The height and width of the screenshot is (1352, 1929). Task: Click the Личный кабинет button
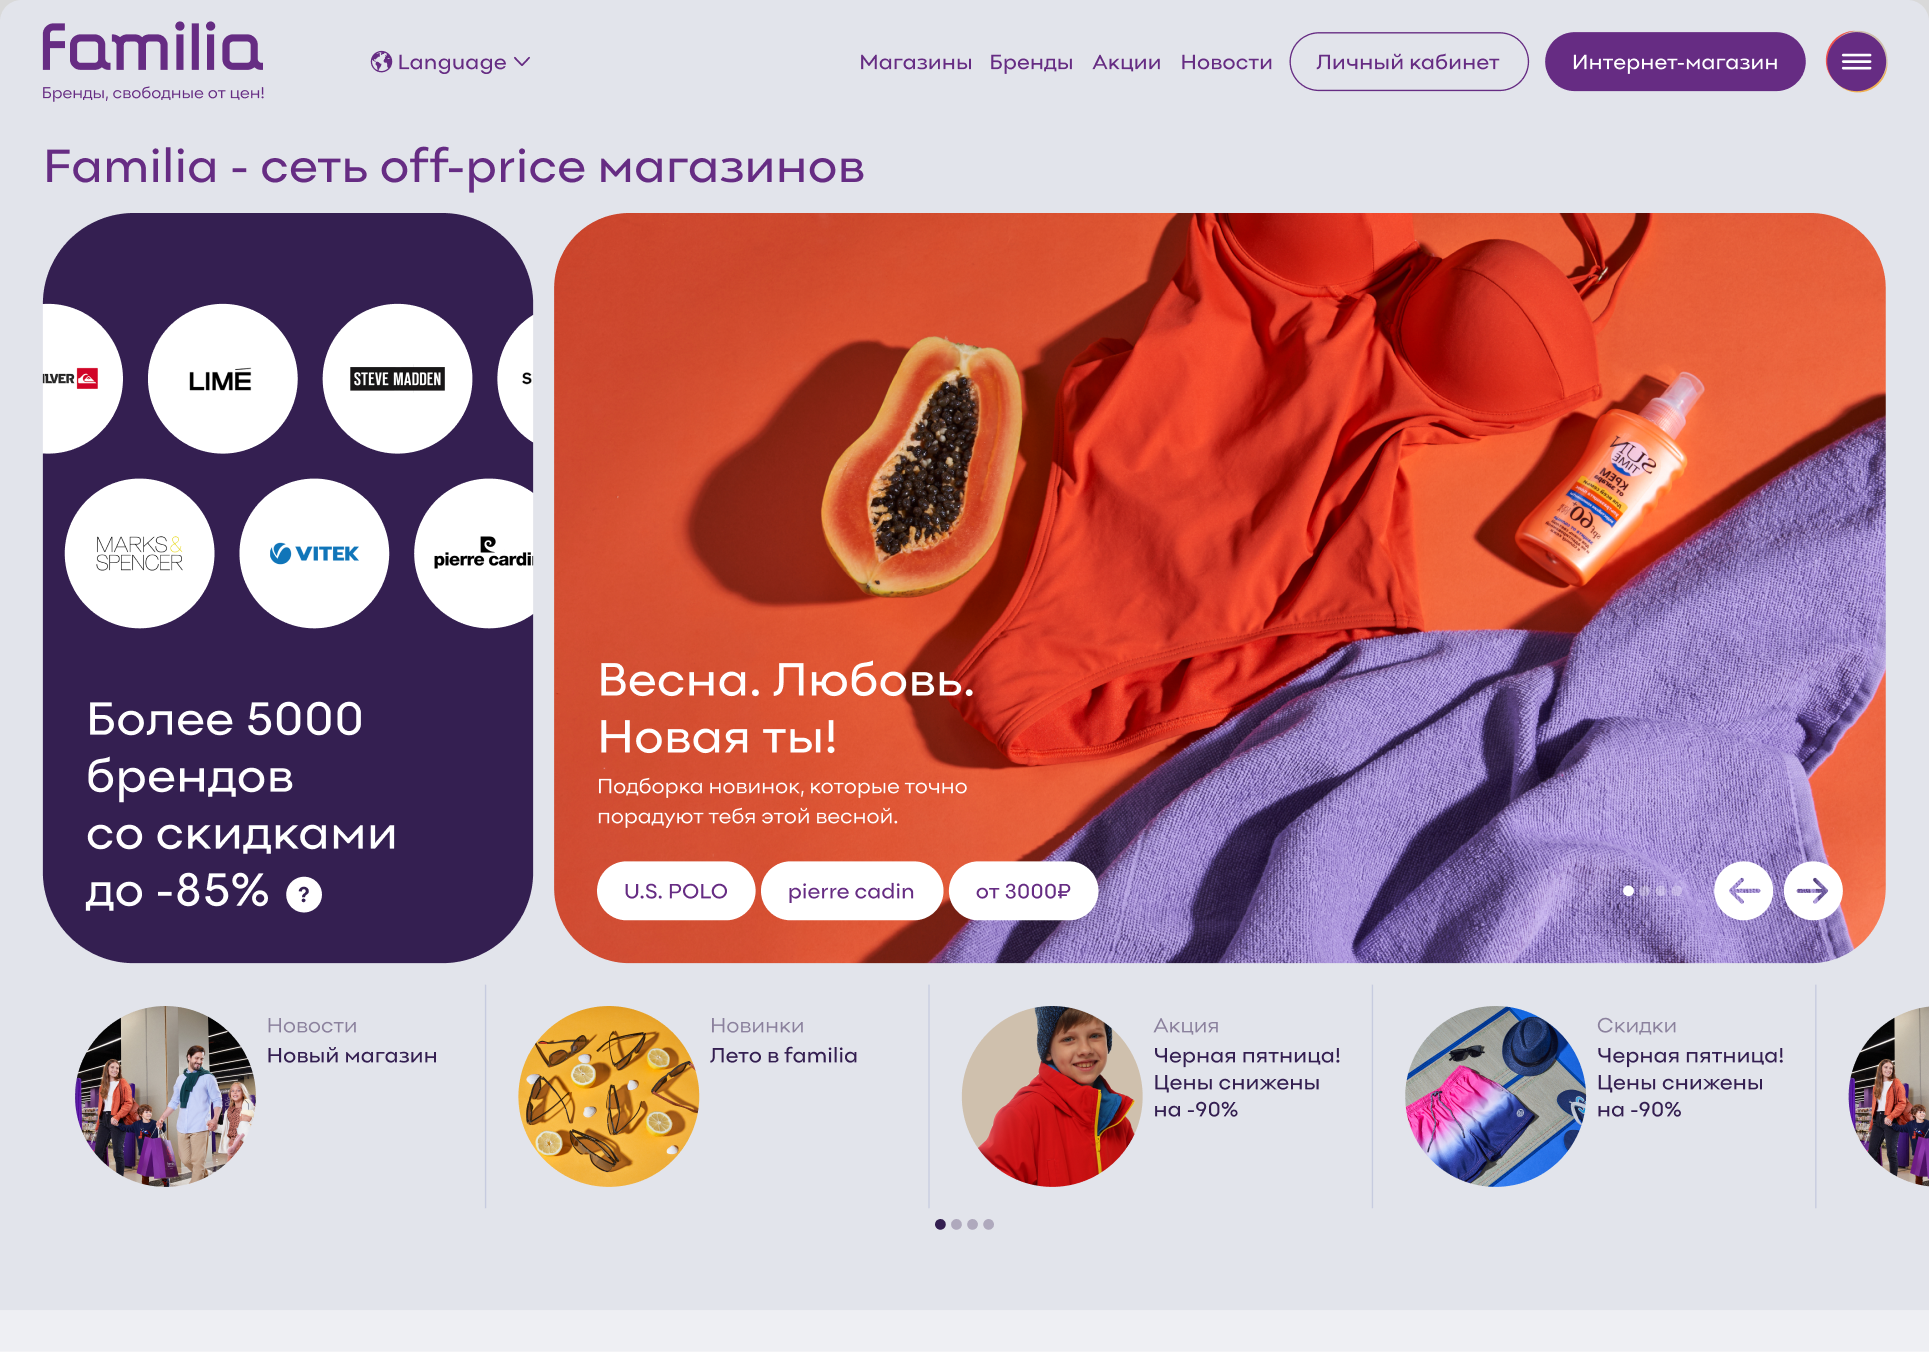[x=1408, y=62]
